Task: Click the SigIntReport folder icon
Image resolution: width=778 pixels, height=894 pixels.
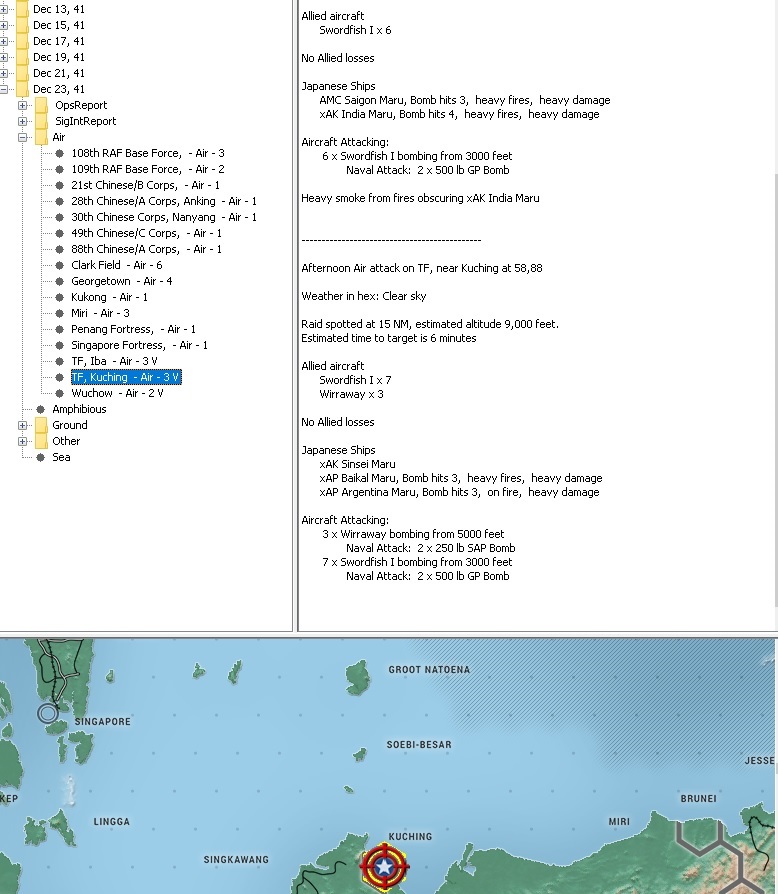Action: pos(41,121)
